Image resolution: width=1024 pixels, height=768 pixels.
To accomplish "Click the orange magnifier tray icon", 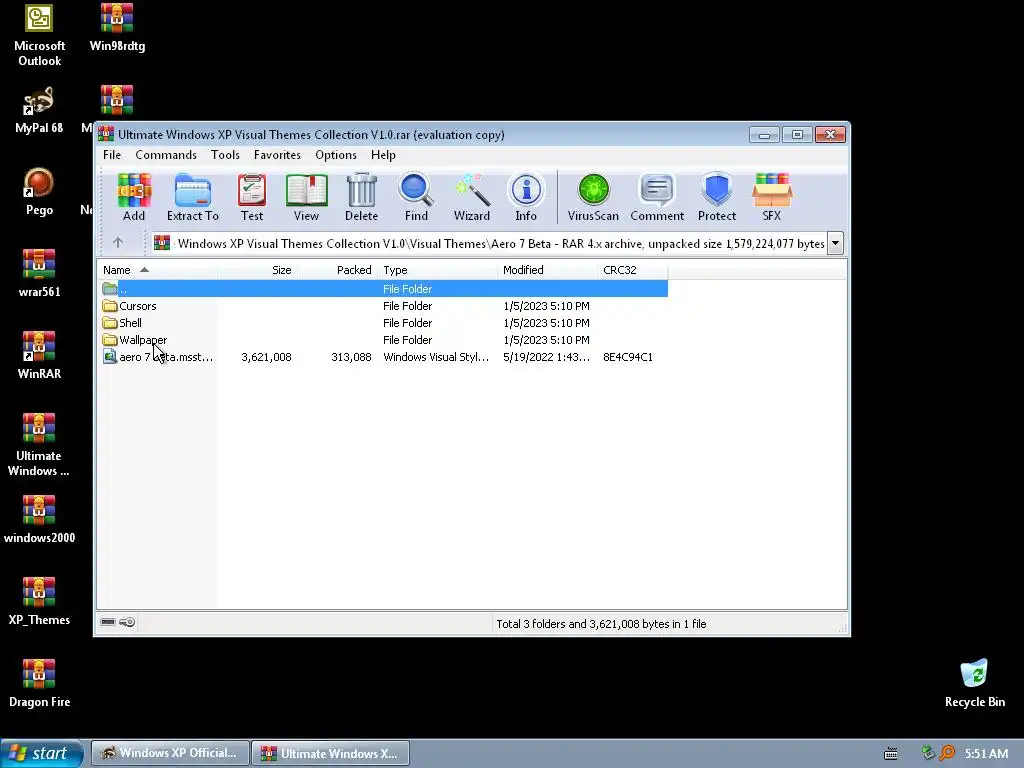I will tap(947, 753).
